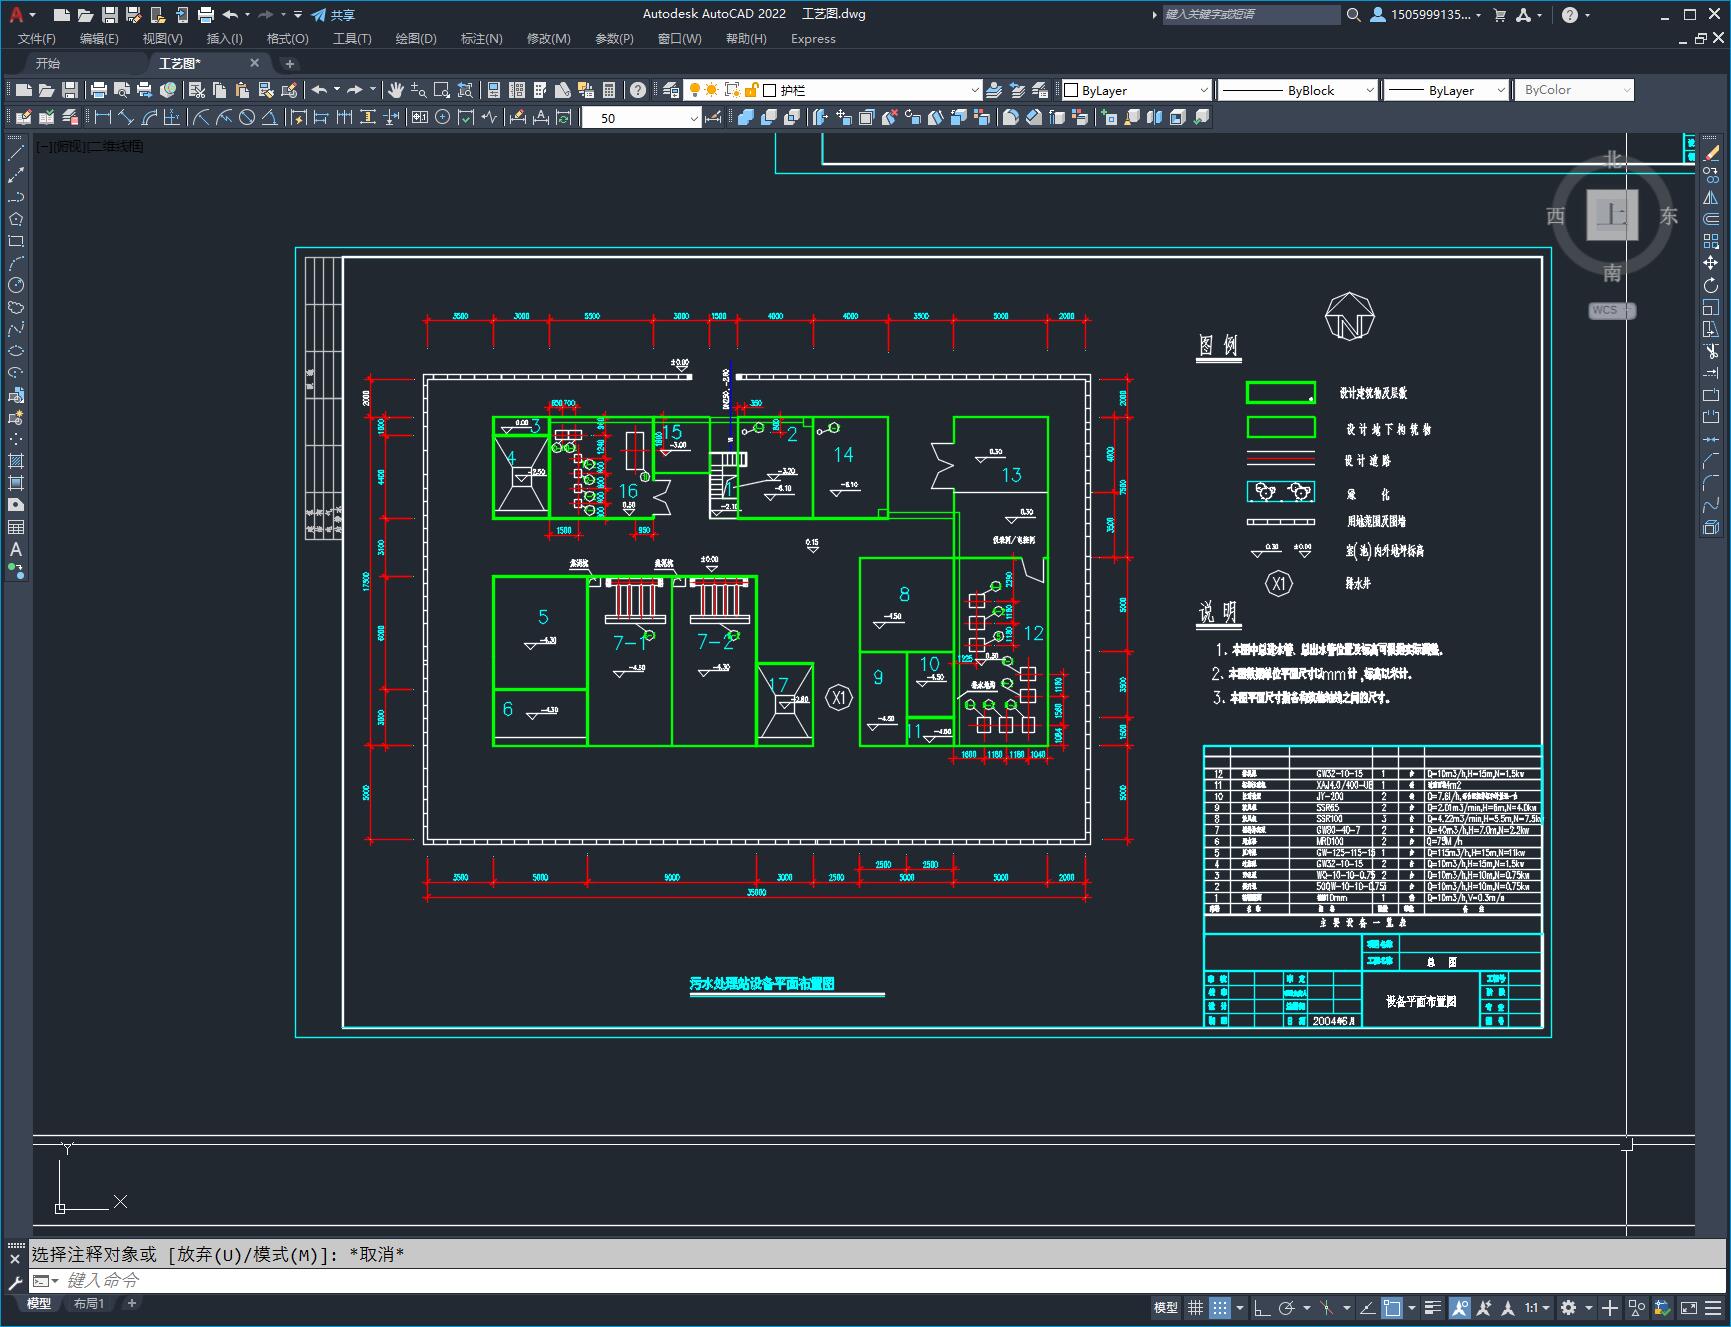This screenshot has height=1327, width=1731.
Task: Open the QuickCalc calculator icon
Action: coord(609,90)
